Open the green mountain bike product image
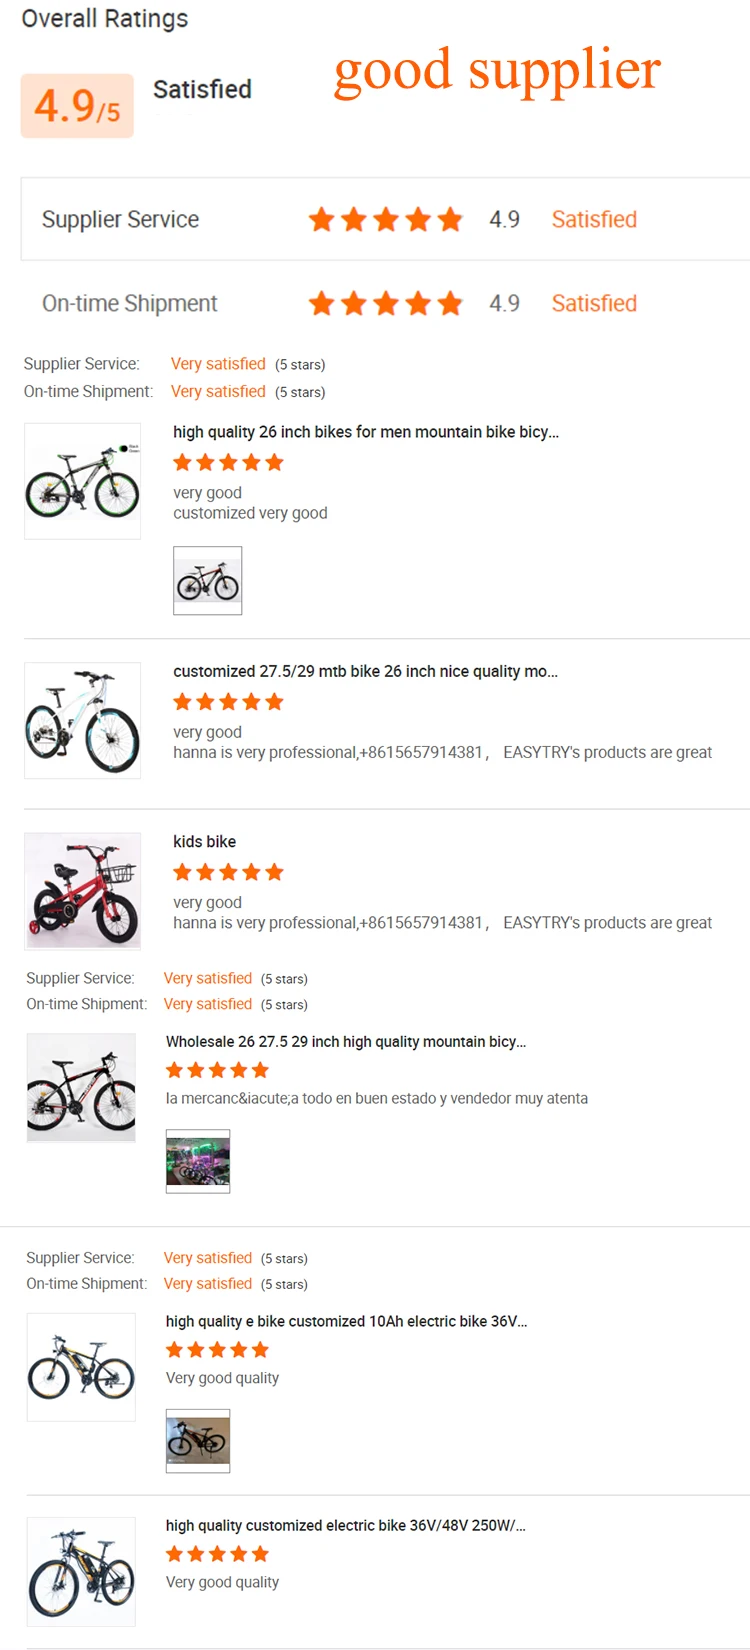 tap(82, 481)
